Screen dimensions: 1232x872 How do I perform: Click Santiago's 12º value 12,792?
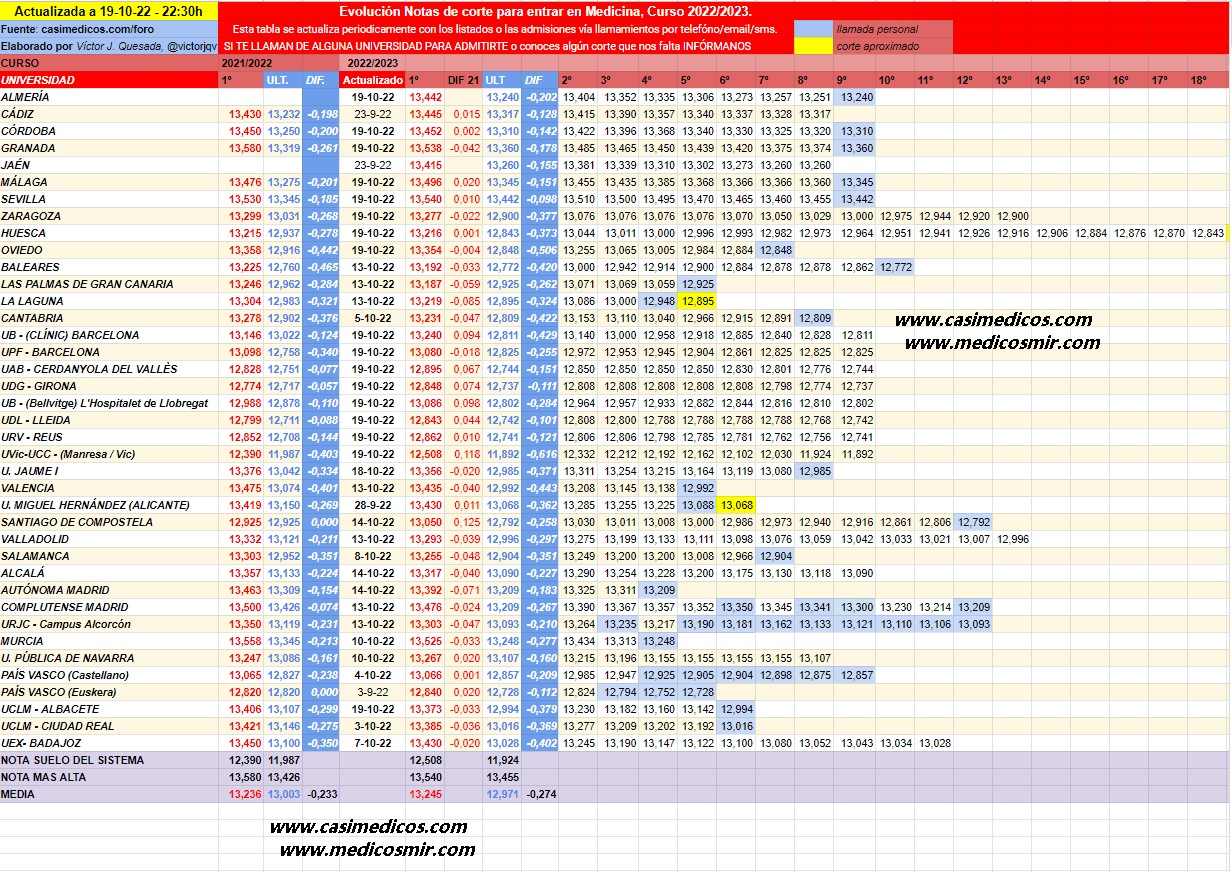pyautogui.click(x=973, y=522)
